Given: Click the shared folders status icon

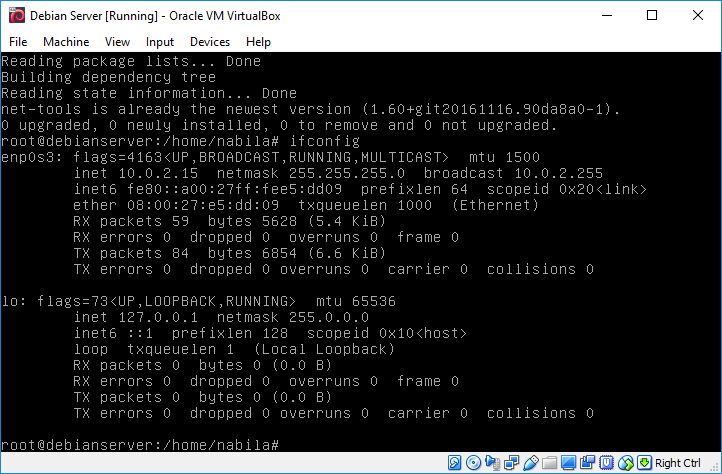Looking at the screenshot, I should [x=549, y=463].
